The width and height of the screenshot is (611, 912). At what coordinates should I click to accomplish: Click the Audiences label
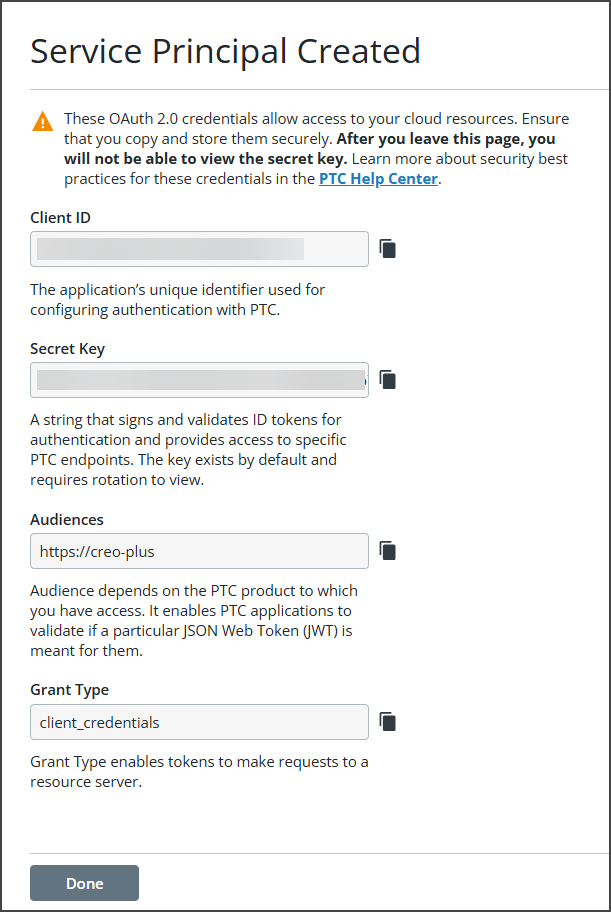point(67,519)
